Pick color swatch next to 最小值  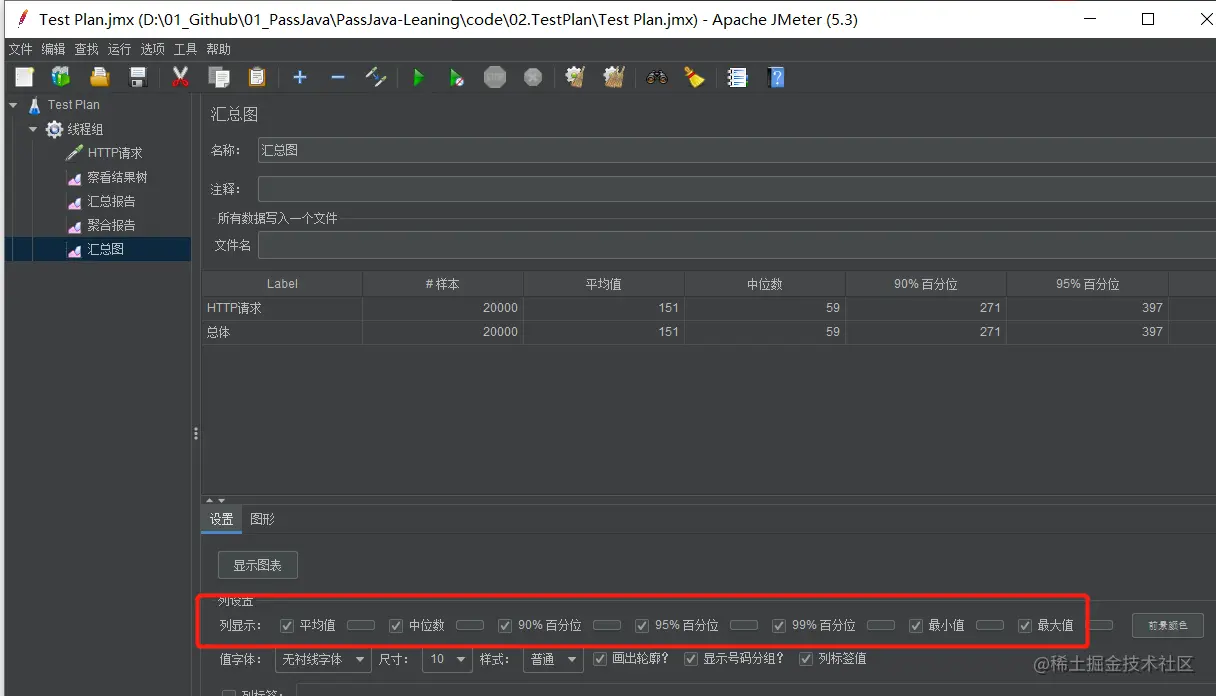click(x=990, y=625)
